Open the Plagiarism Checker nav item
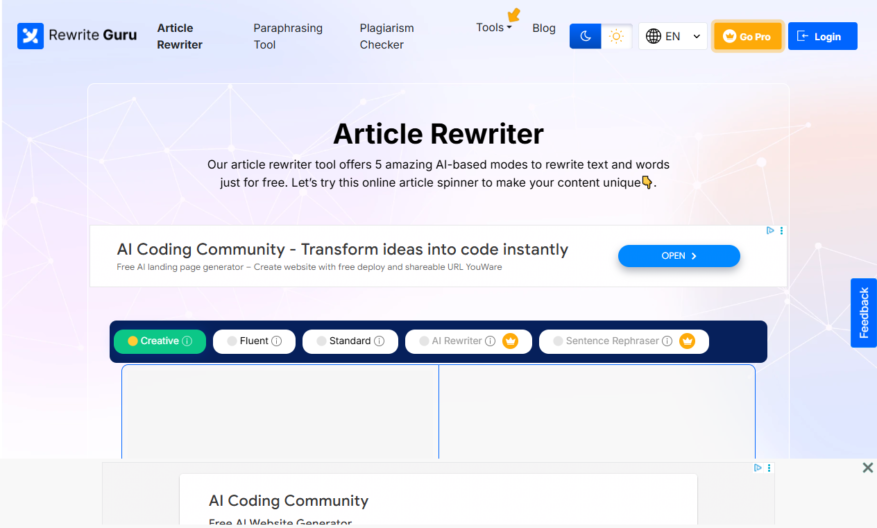The width and height of the screenshot is (877, 528). [x=386, y=36]
